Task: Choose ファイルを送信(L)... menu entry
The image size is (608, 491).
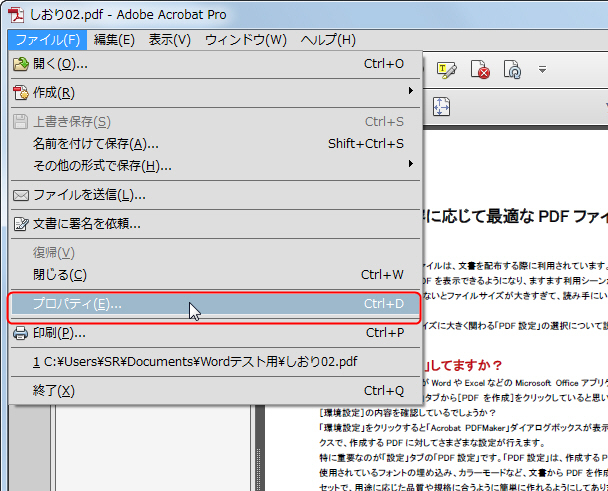Action: tap(215, 195)
